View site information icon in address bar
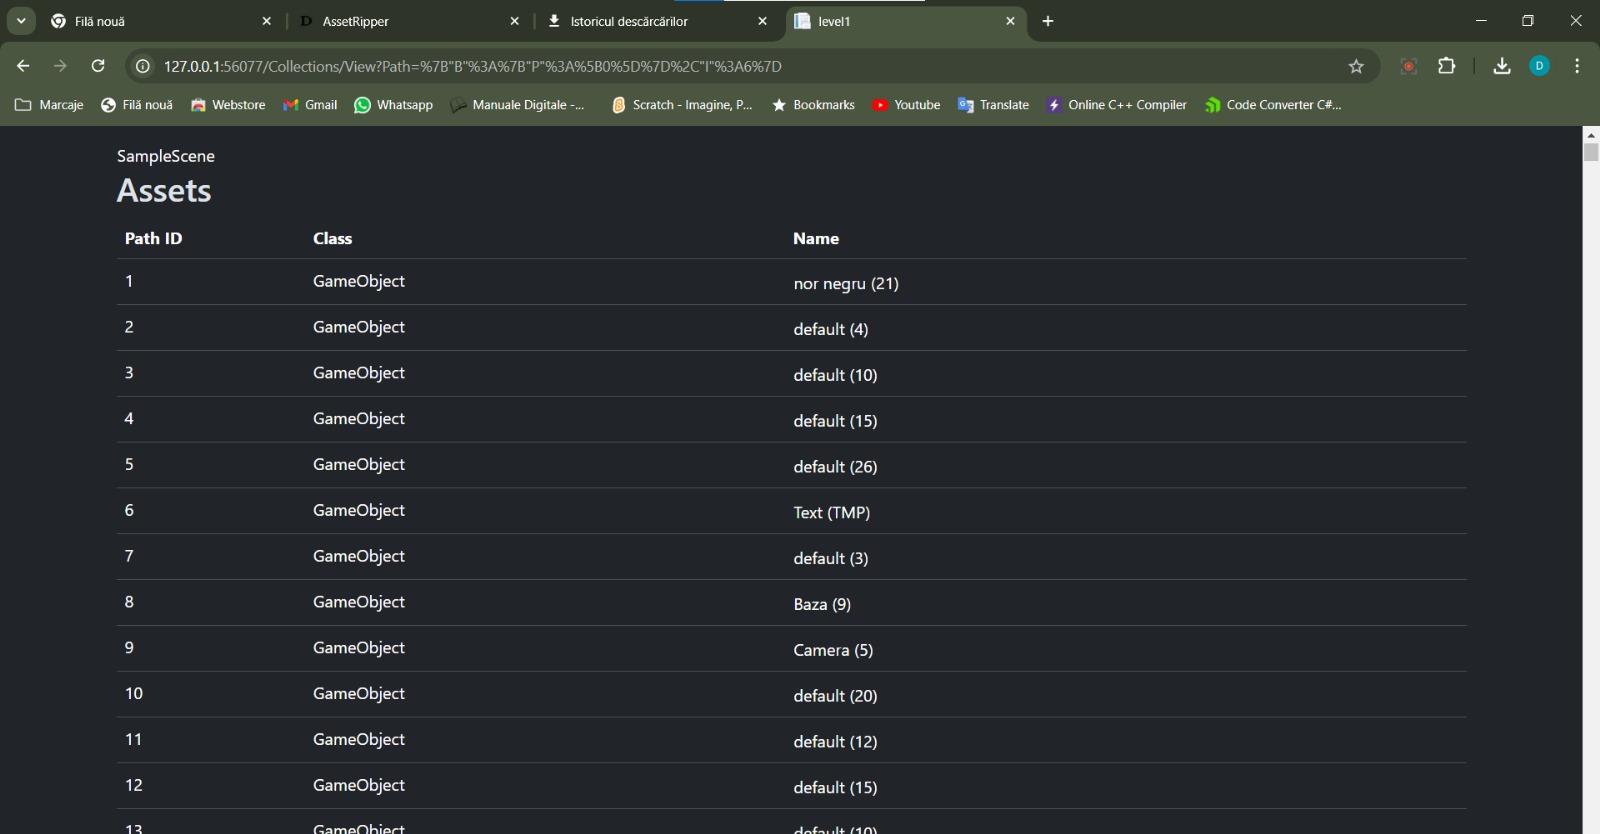 click(x=143, y=66)
